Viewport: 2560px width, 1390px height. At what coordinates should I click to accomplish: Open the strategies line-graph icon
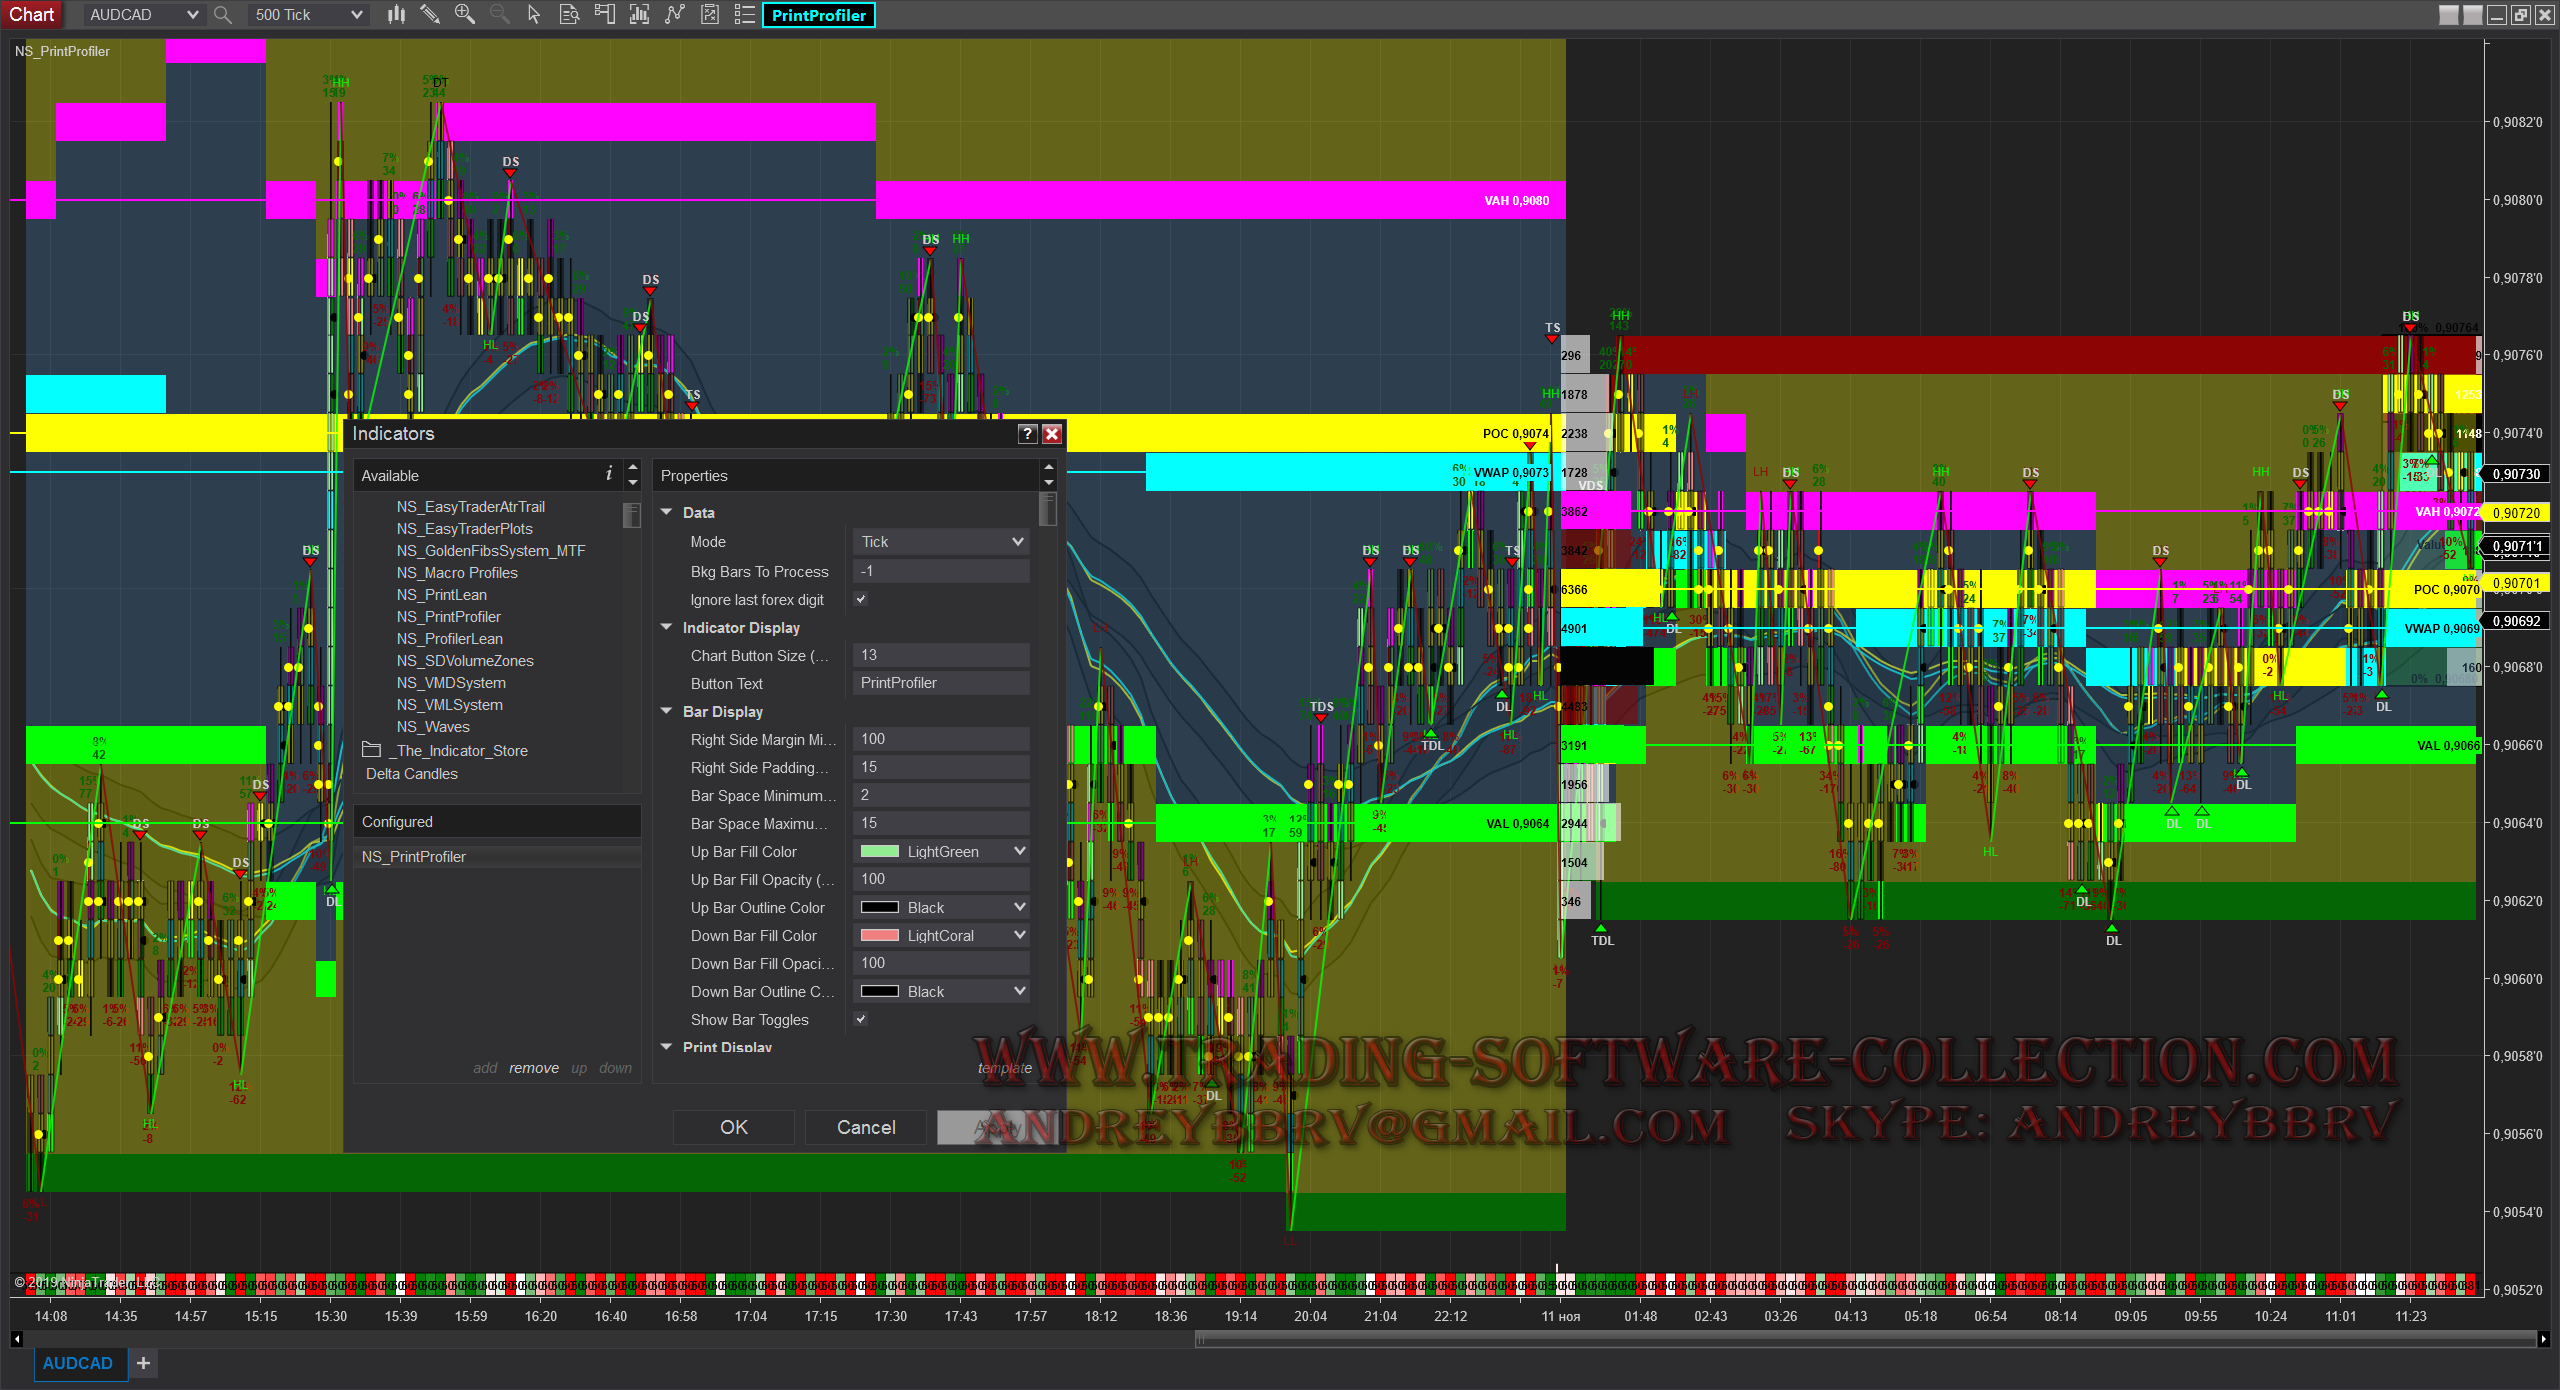pos(675,15)
